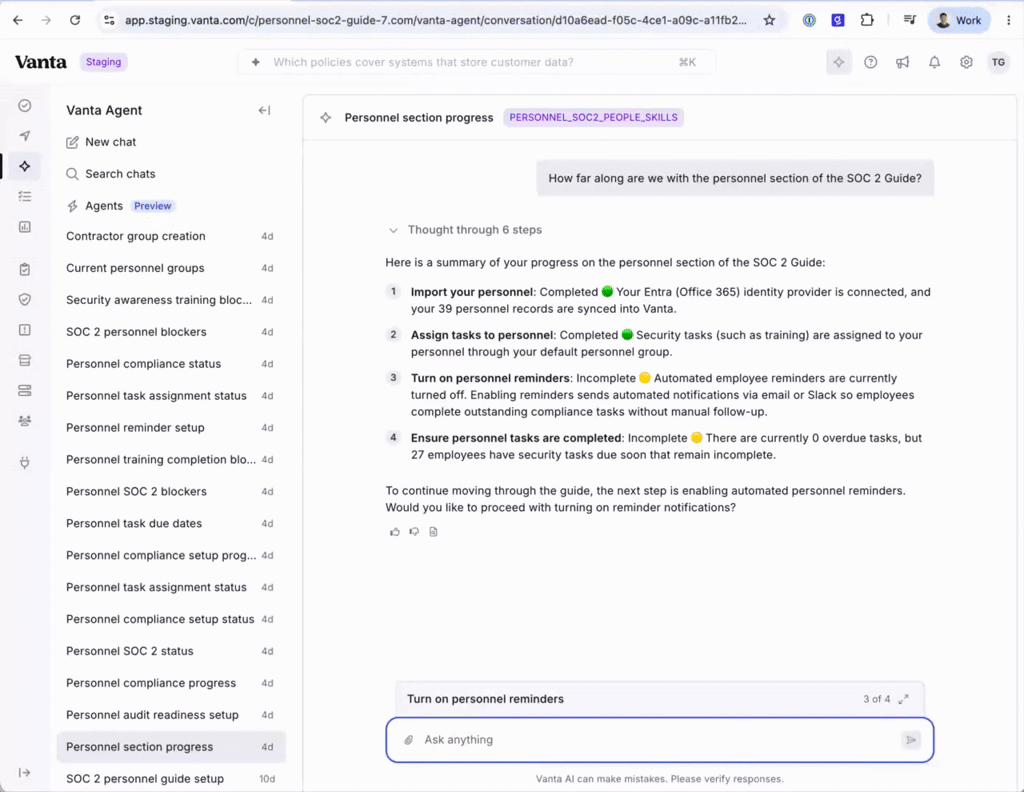Image resolution: width=1024 pixels, height=792 pixels.
Task: Open the browser three-dot menu
Action: (1008, 20)
